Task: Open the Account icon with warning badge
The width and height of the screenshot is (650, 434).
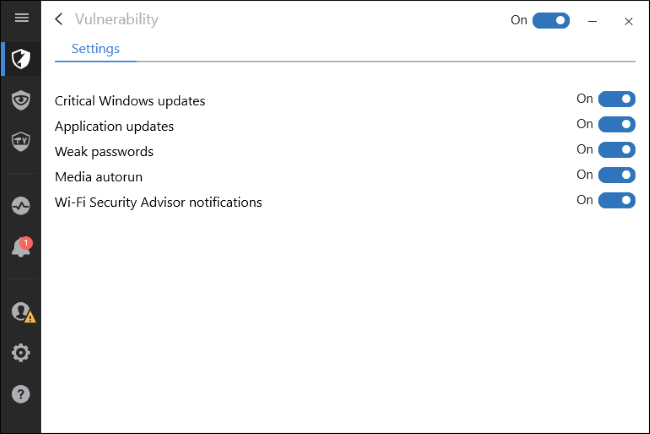Action: pyautogui.click(x=20, y=312)
